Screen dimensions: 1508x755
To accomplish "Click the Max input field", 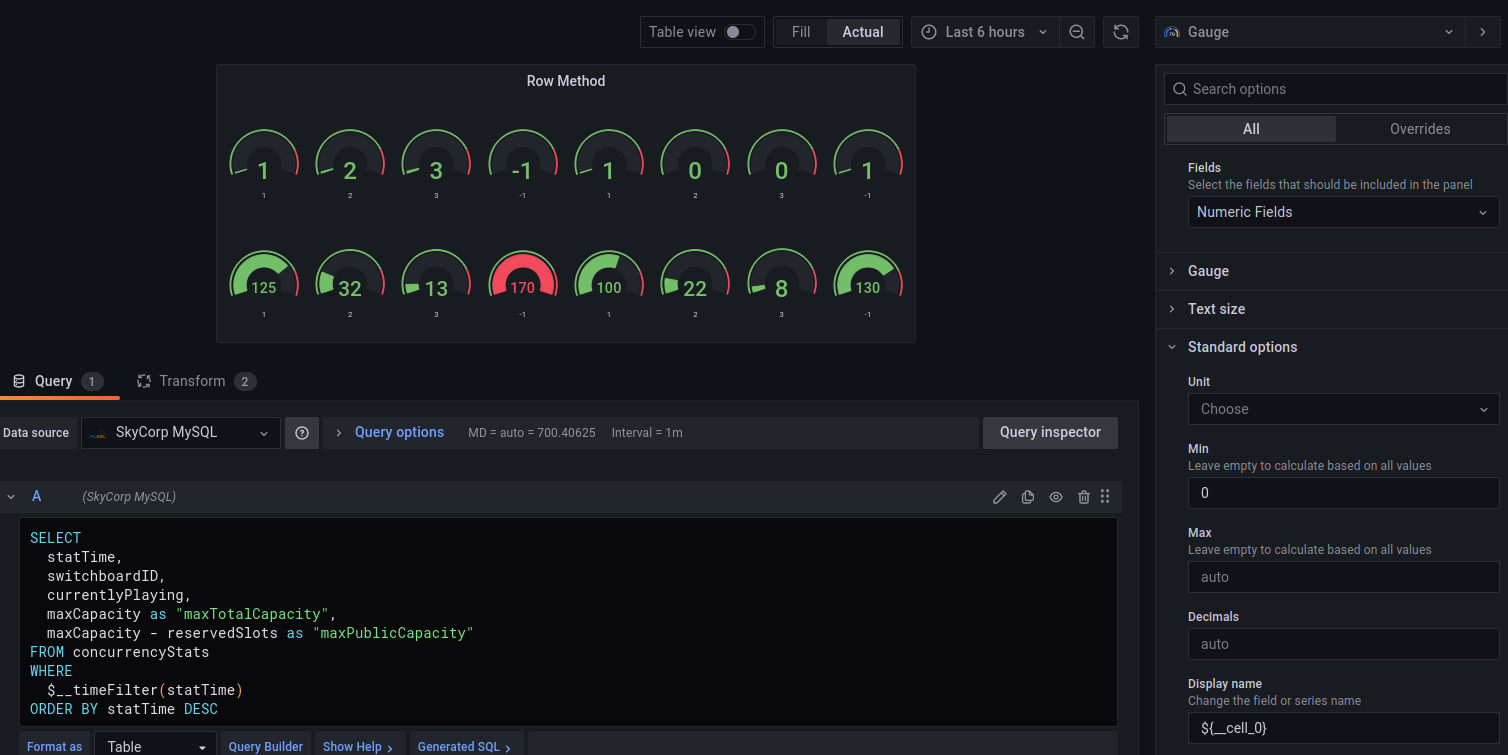I will (1343, 577).
